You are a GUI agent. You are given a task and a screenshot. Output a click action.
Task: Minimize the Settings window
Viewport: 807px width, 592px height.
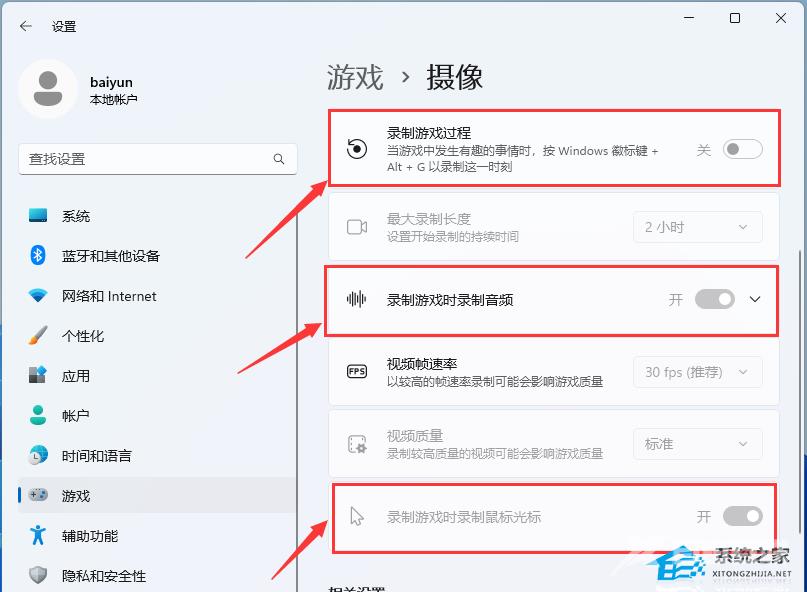689,18
